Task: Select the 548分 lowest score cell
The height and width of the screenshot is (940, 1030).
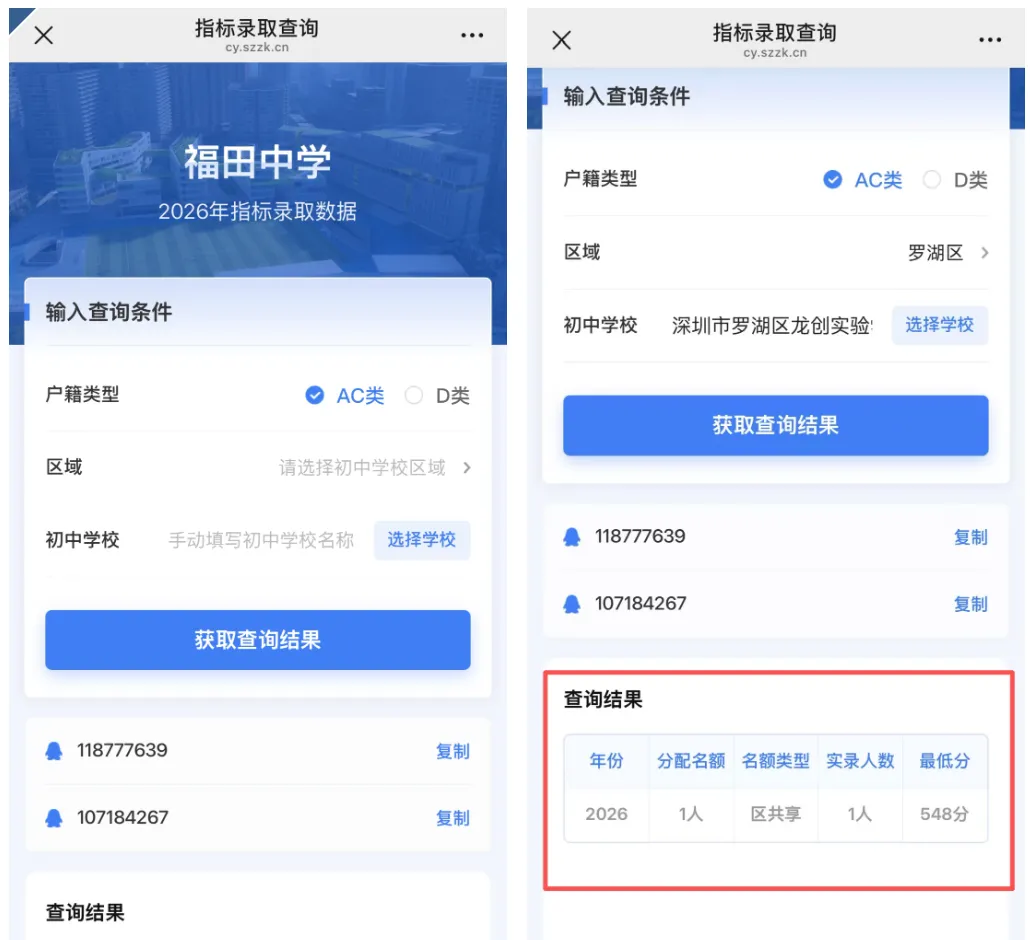Action: [x=945, y=815]
